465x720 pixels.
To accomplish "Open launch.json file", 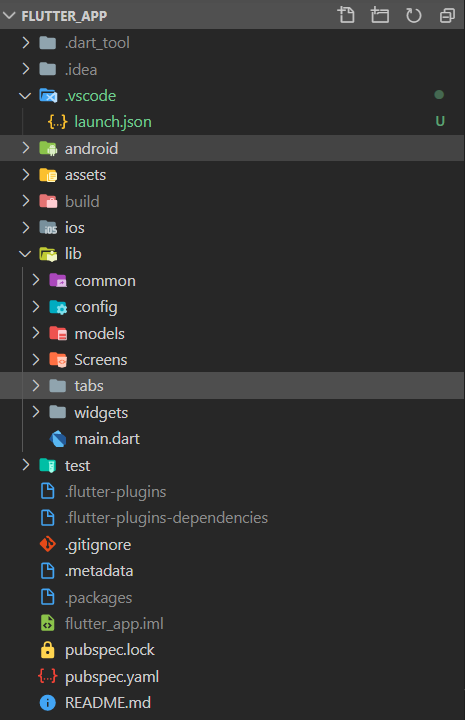I will [x=232, y=122].
